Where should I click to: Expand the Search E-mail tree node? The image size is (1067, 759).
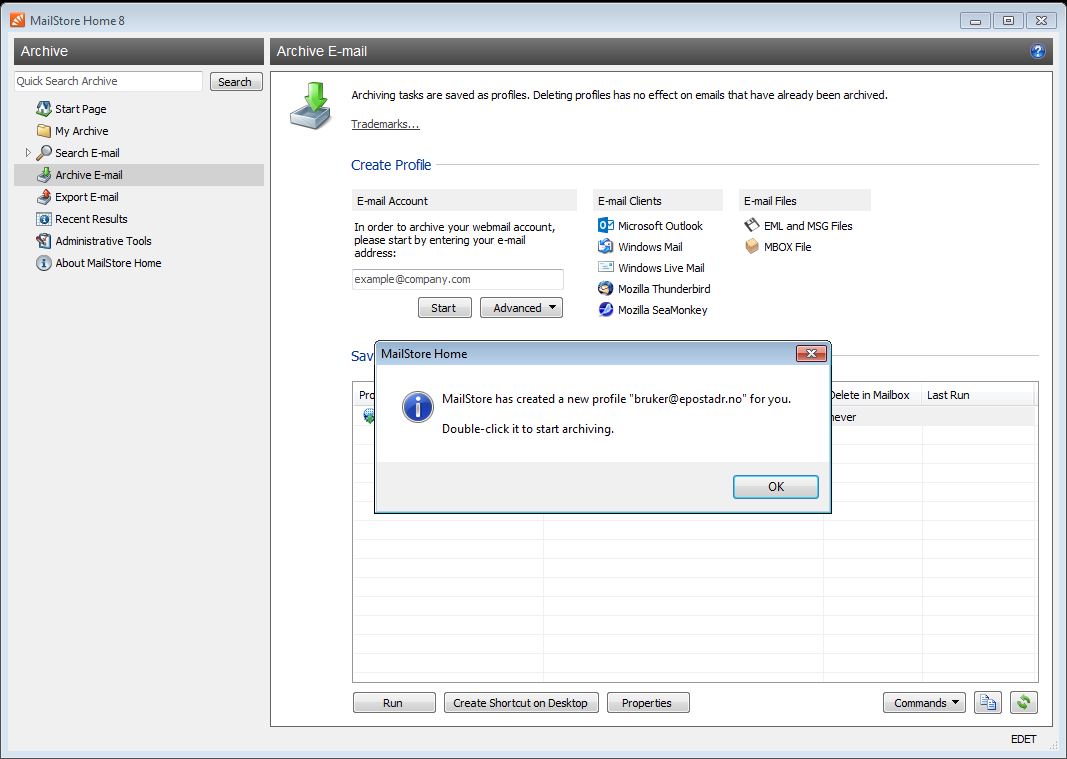tap(28, 152)
